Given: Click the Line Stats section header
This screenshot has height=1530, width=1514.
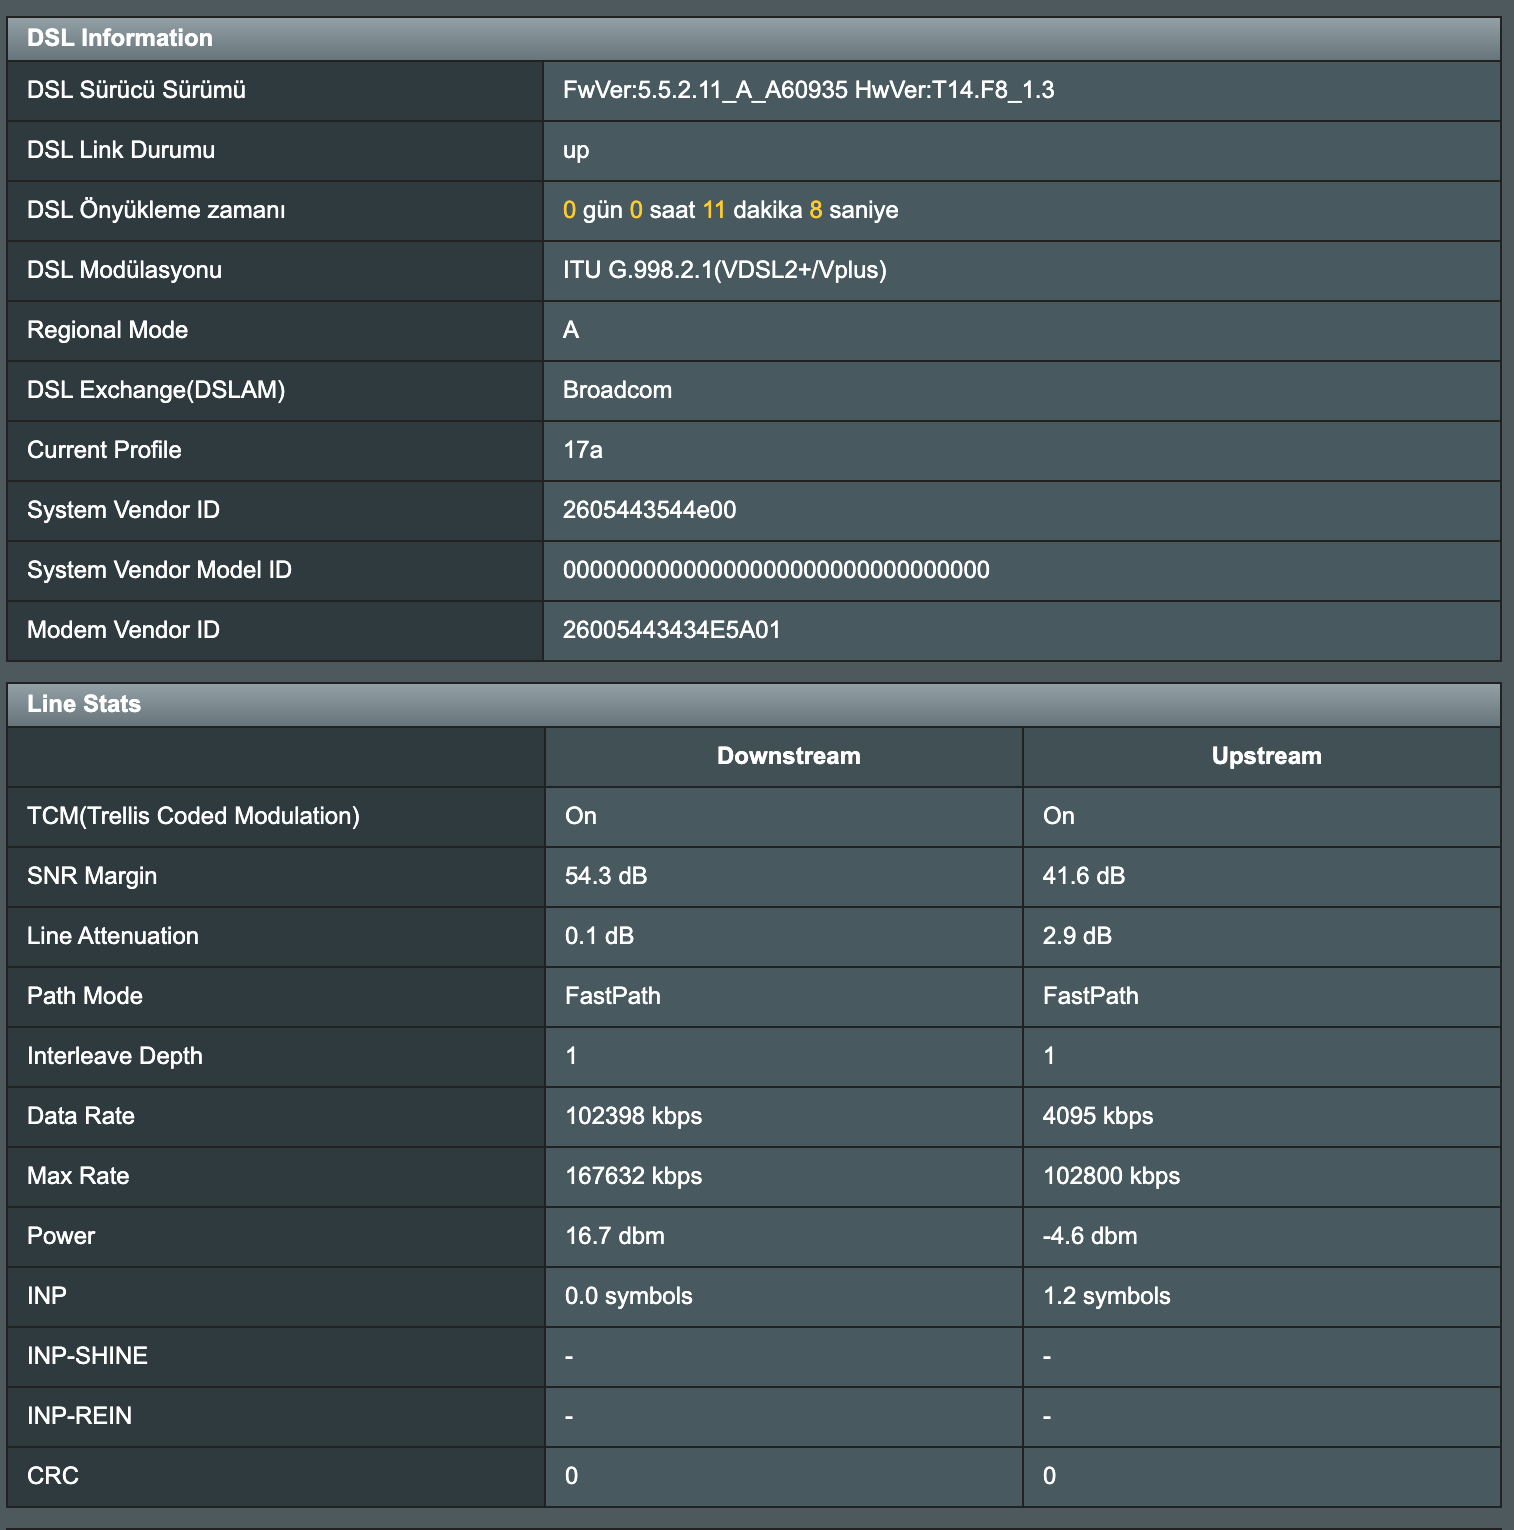Looking at the screenshot, I should 754,704.
